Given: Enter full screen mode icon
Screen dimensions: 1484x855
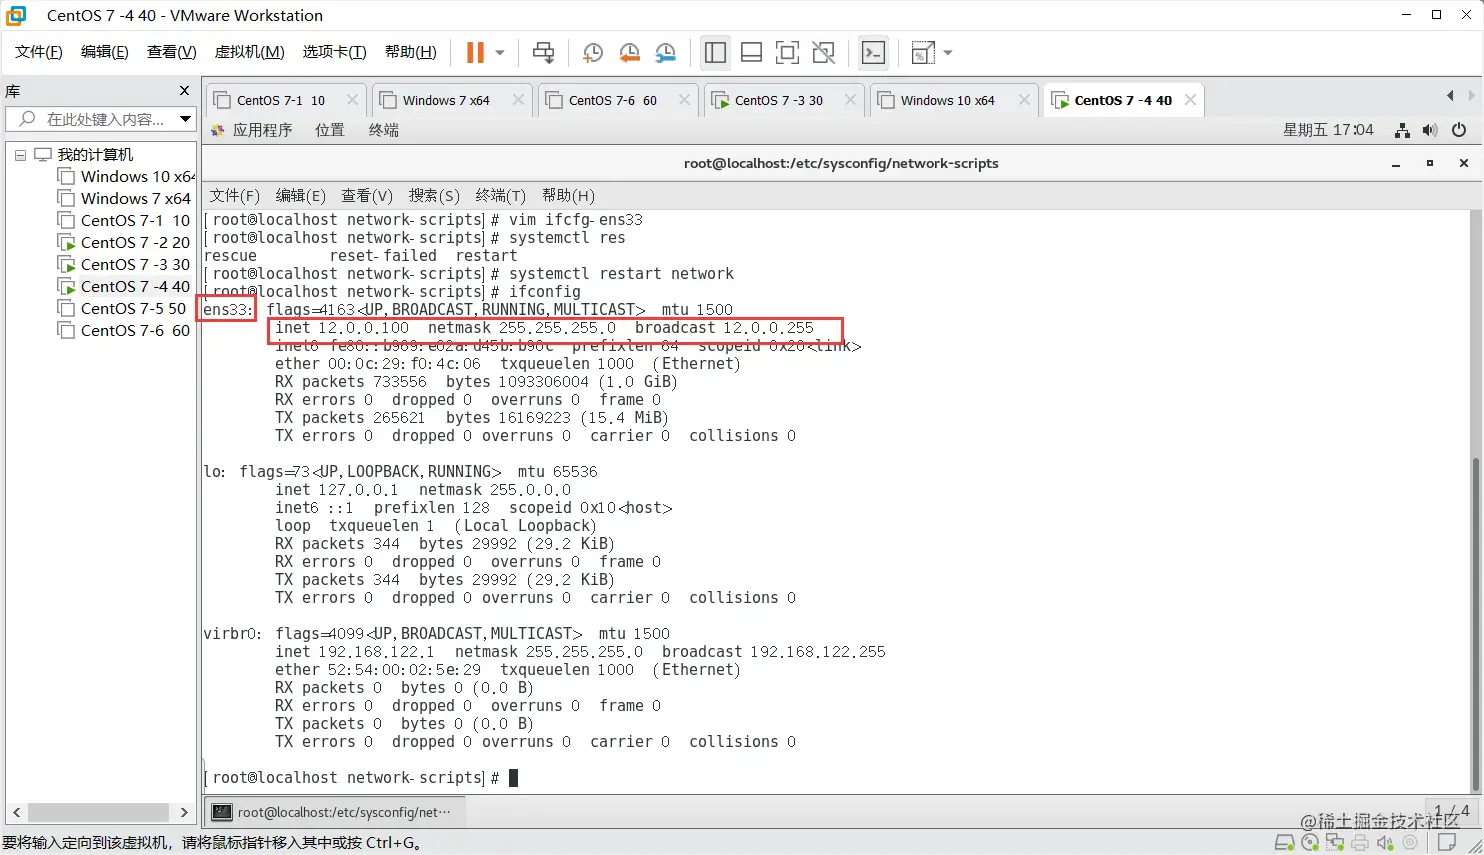Looking at the screenshot, I should (788, 52).
